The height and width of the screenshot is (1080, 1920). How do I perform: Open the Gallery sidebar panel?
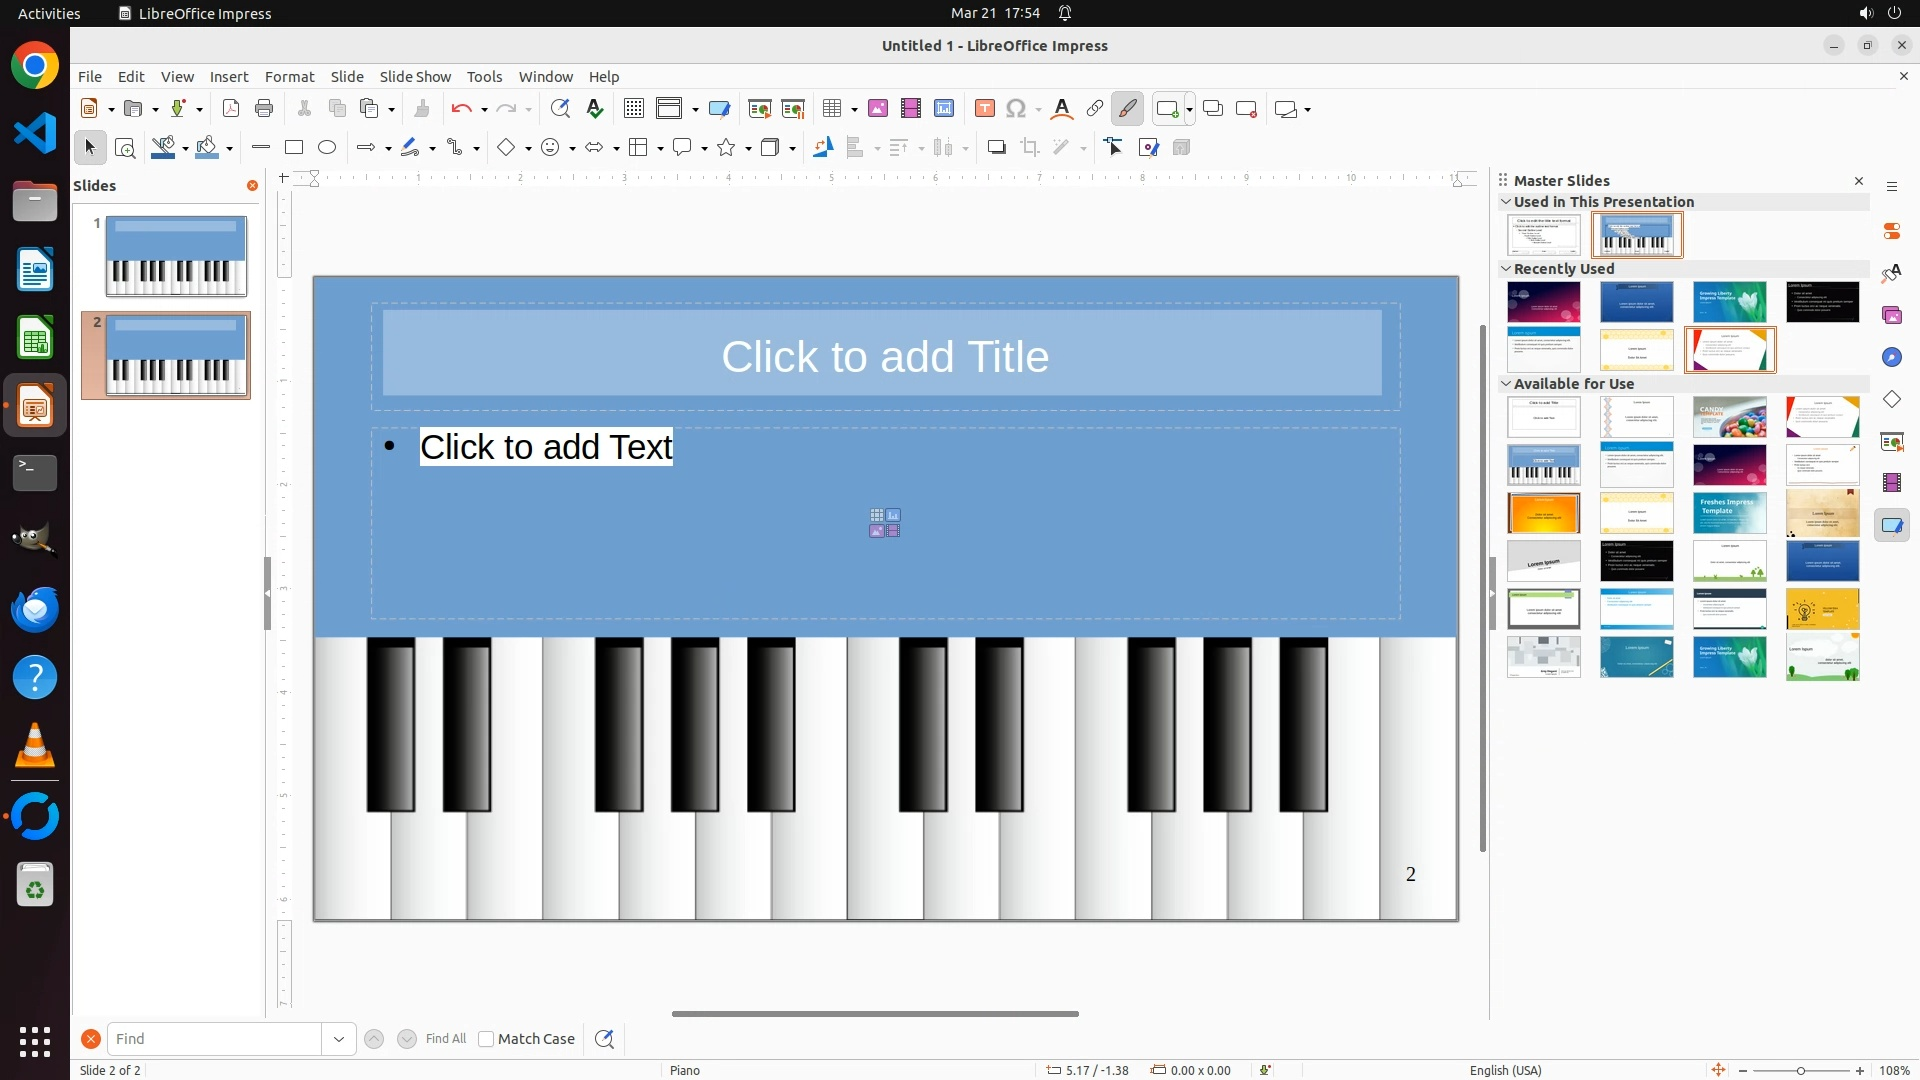pos(1892,316)
